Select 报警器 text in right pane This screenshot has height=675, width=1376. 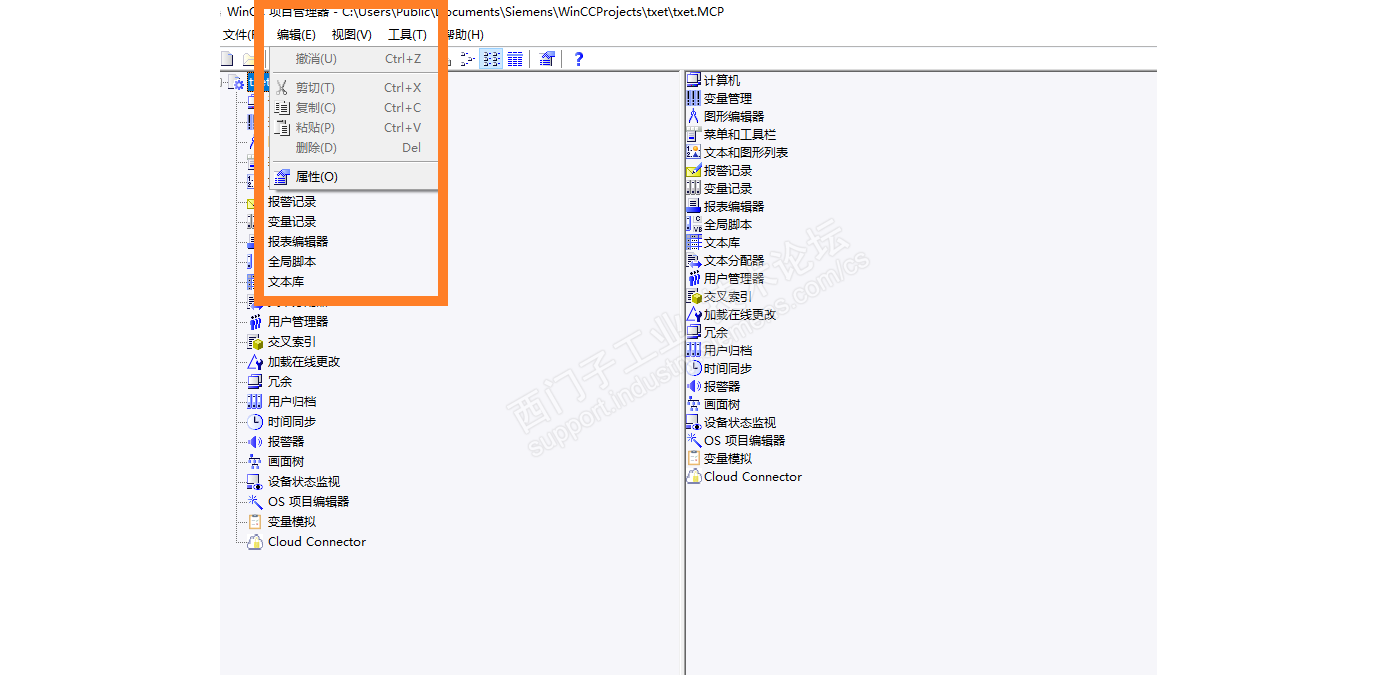coord(722,387)
